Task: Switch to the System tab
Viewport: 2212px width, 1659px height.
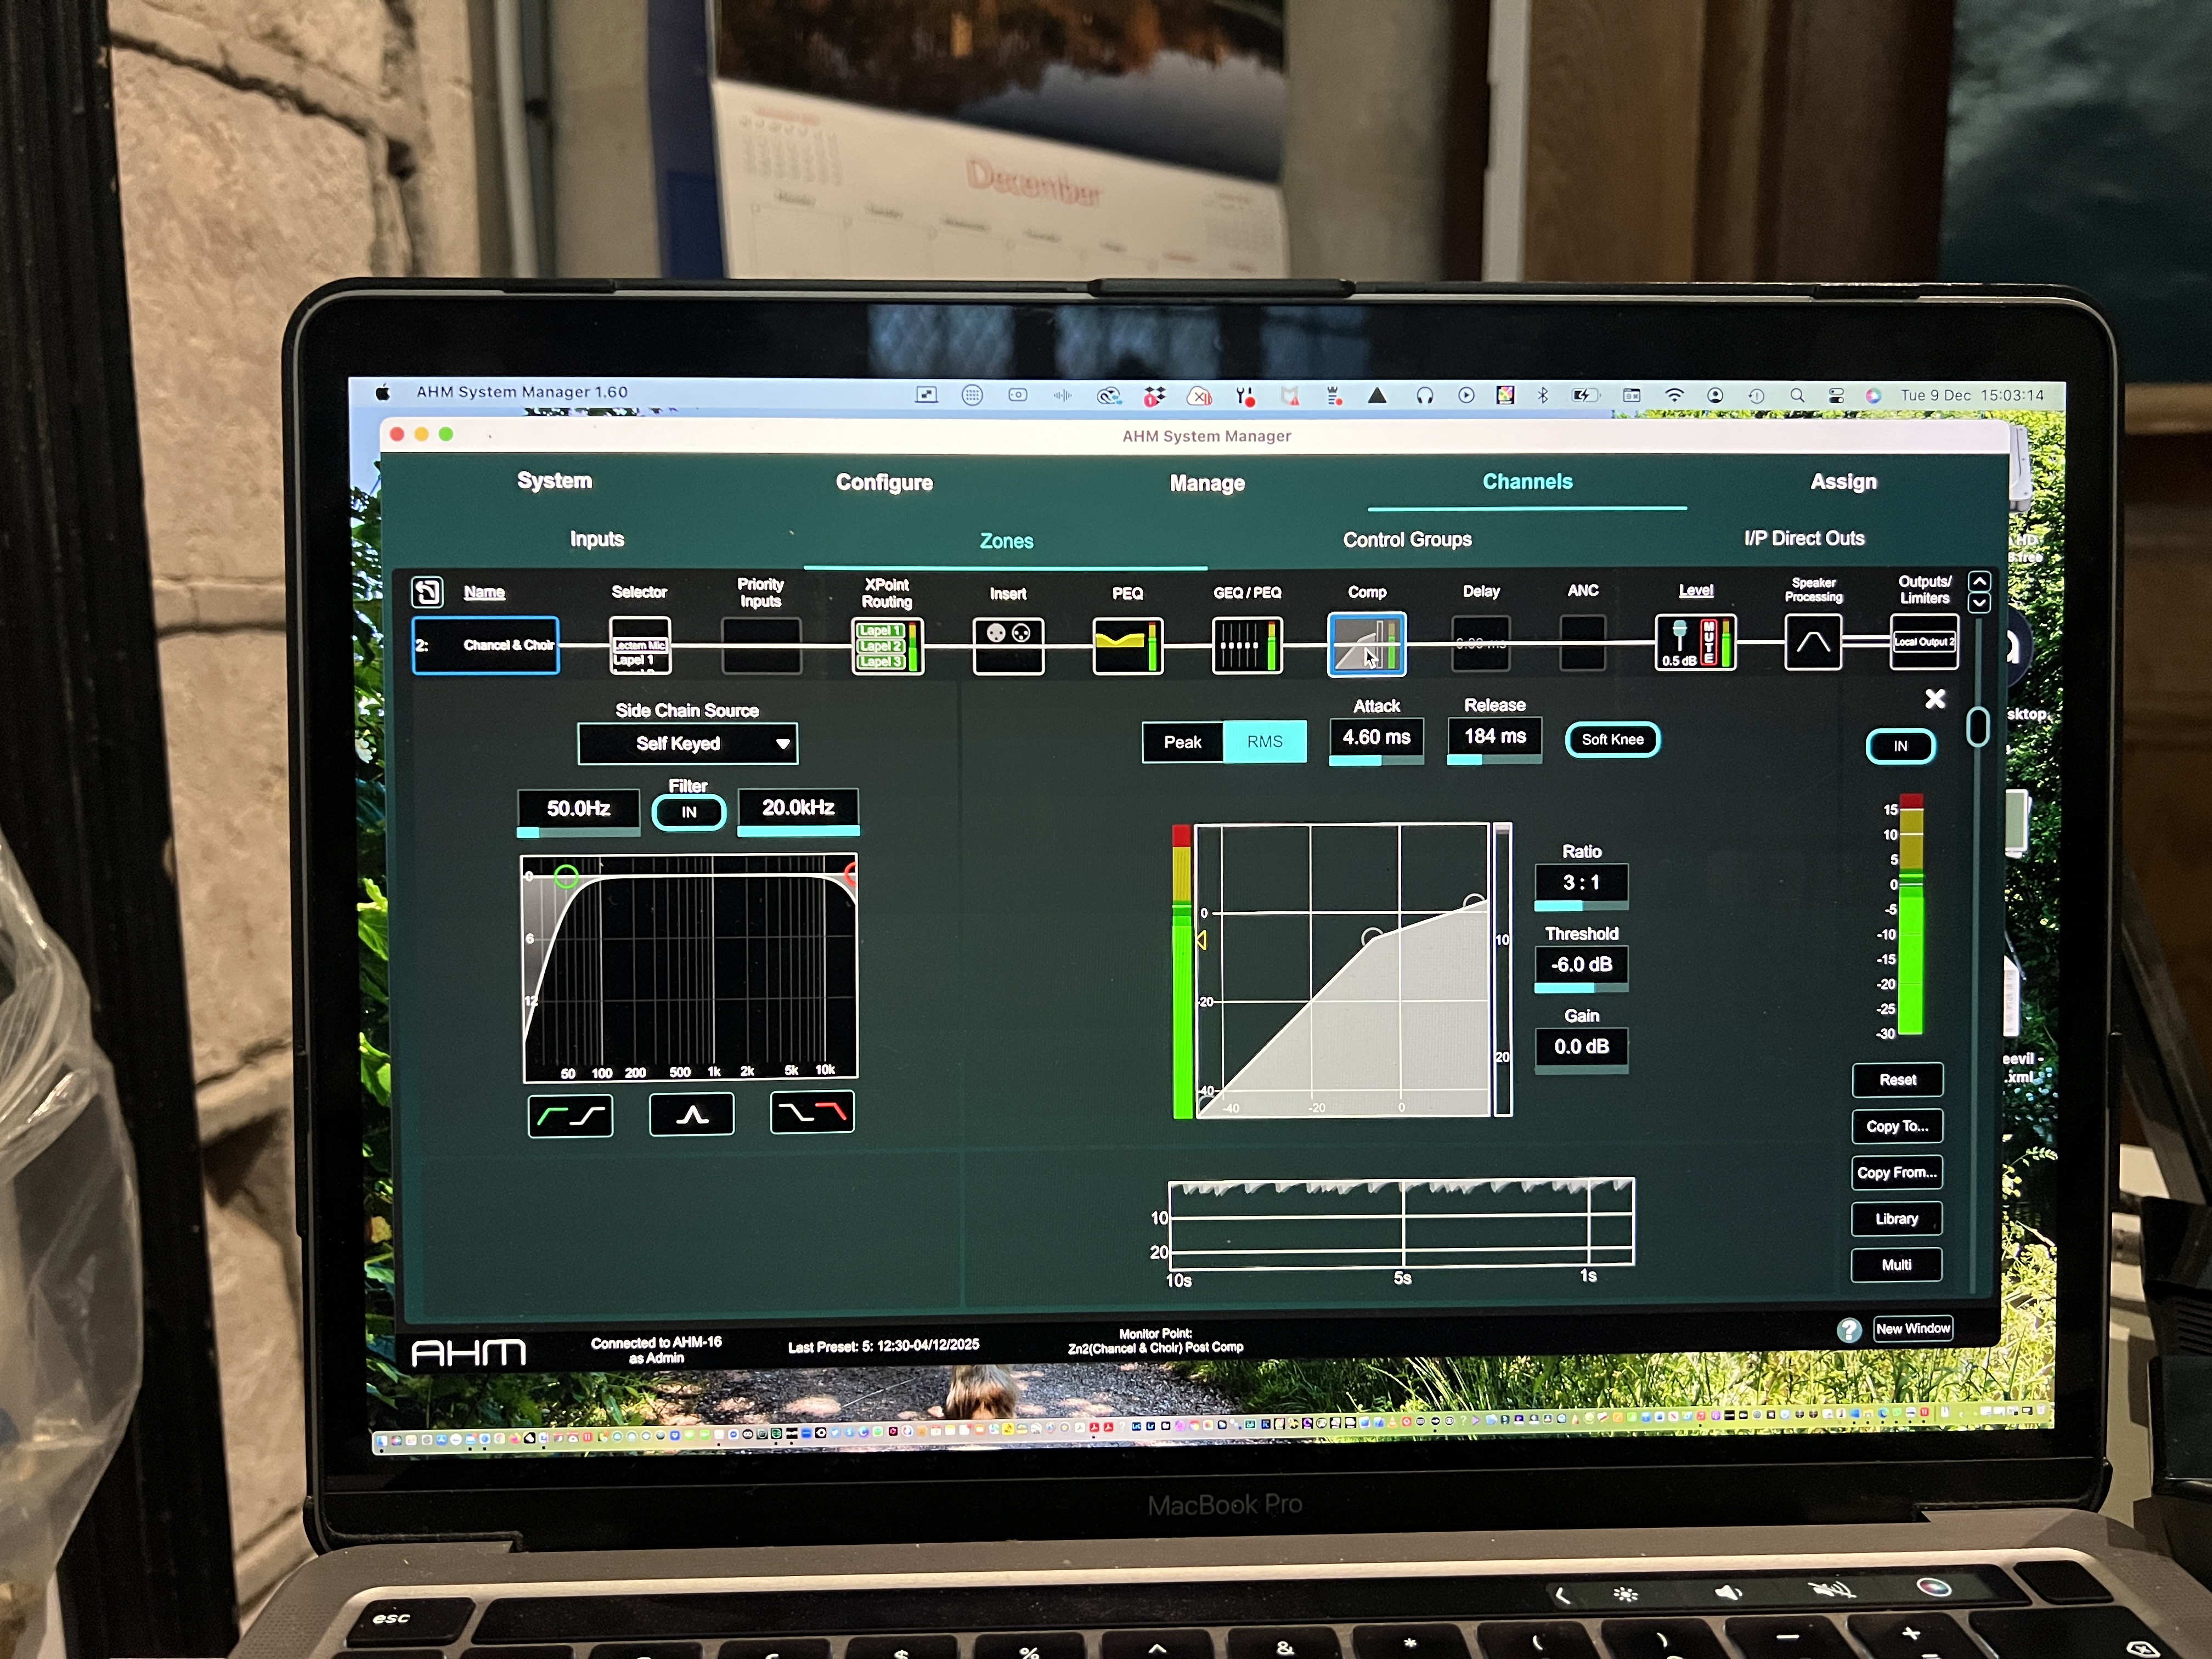Action: [x=554, y=481]
